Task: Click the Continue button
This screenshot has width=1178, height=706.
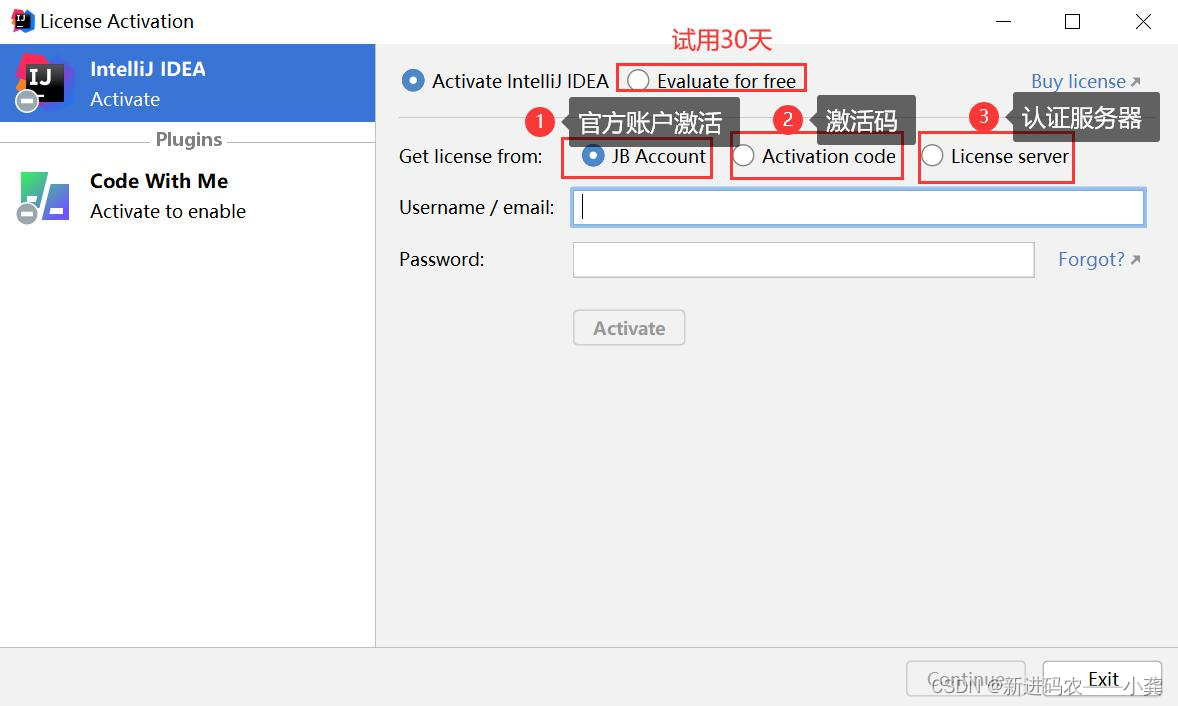Action: [x=965, y=679]
